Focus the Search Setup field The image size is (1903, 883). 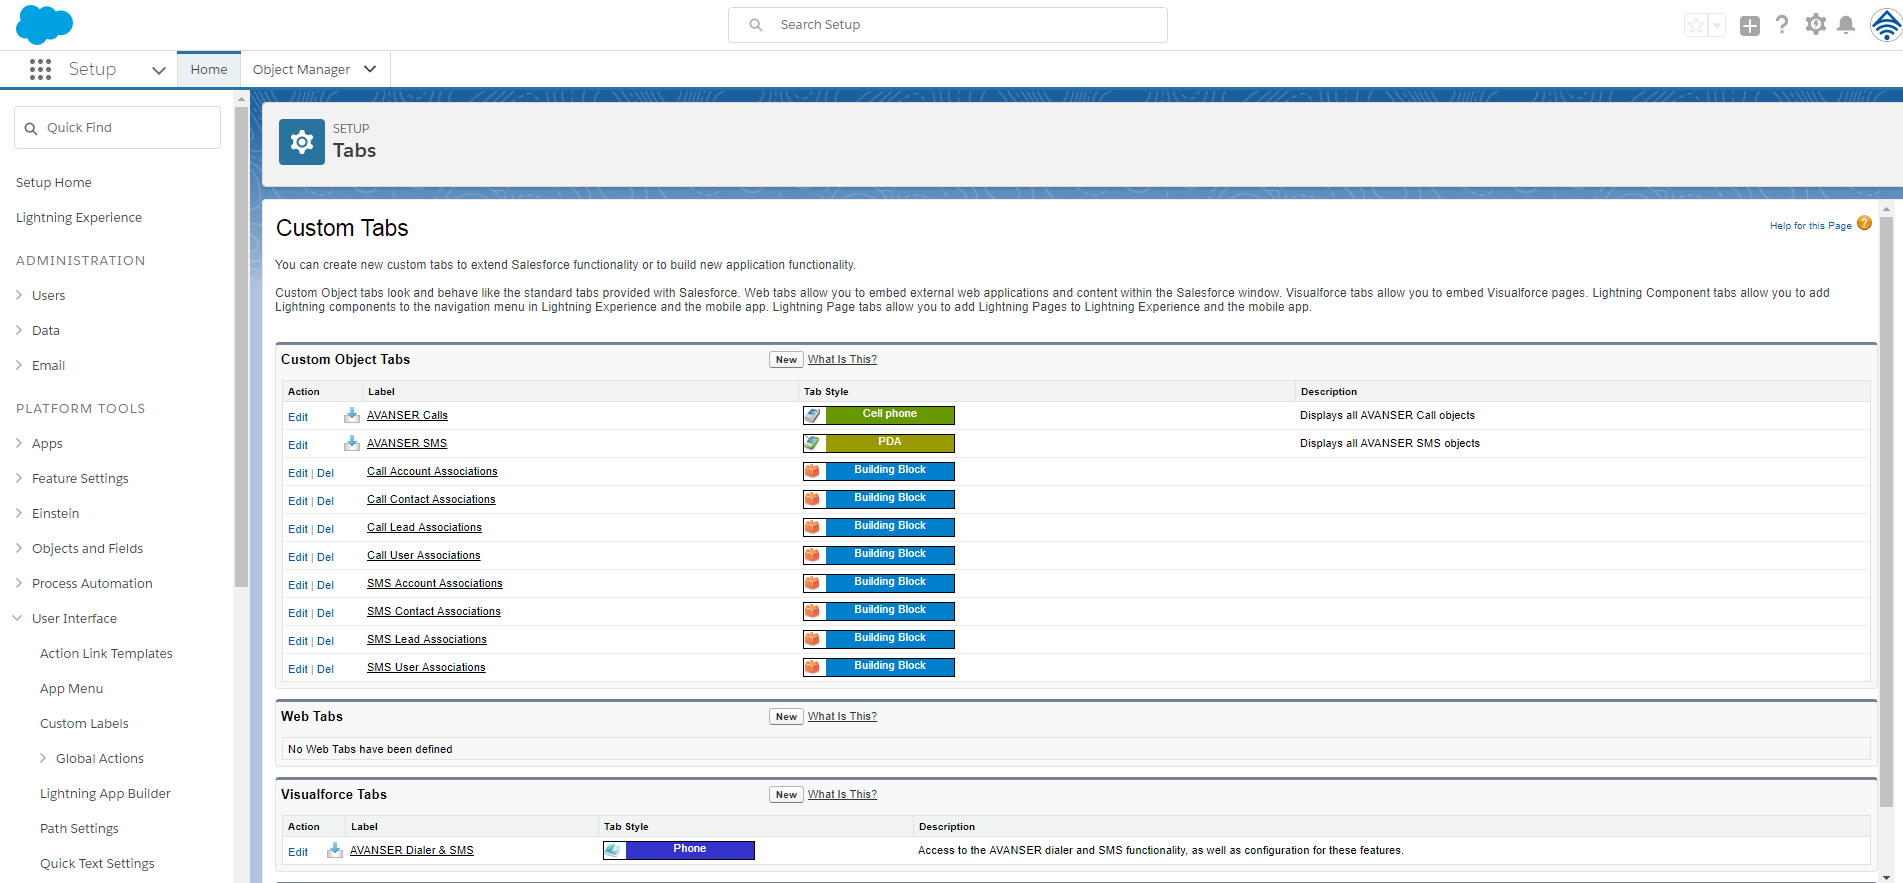948,25
